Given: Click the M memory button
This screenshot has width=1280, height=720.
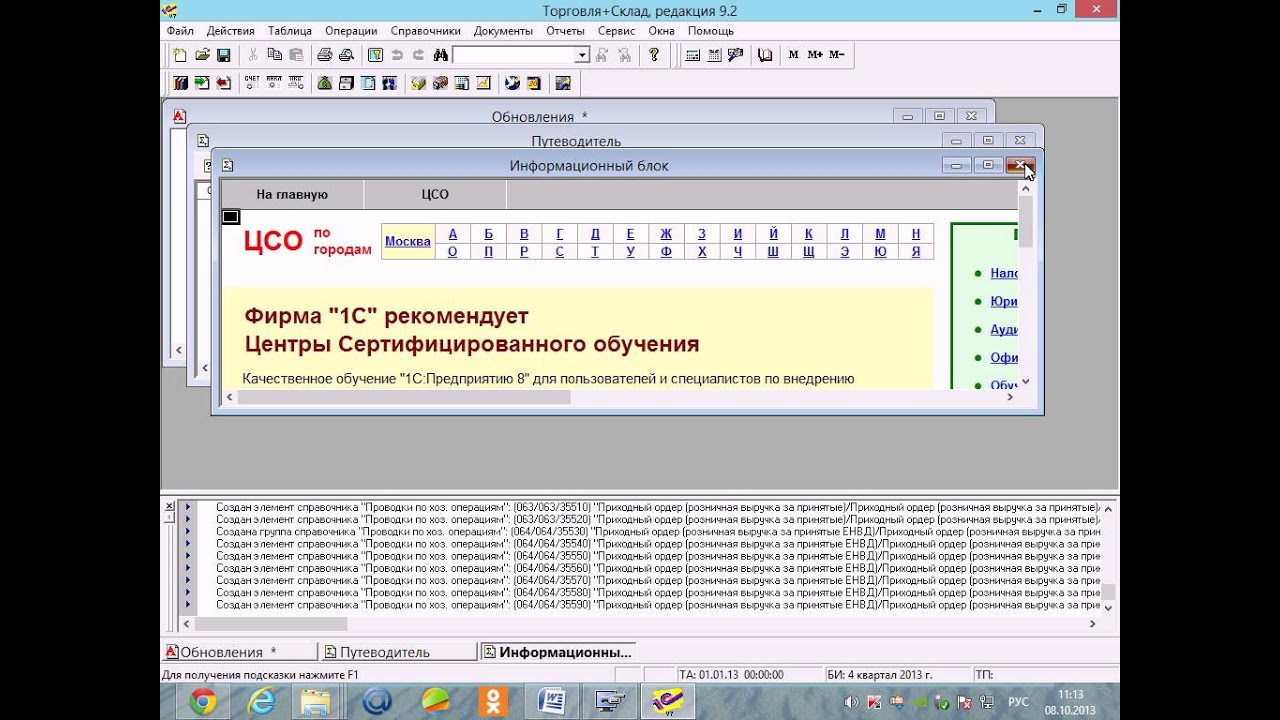Looking at the screenshot, I should click(793, 55).
